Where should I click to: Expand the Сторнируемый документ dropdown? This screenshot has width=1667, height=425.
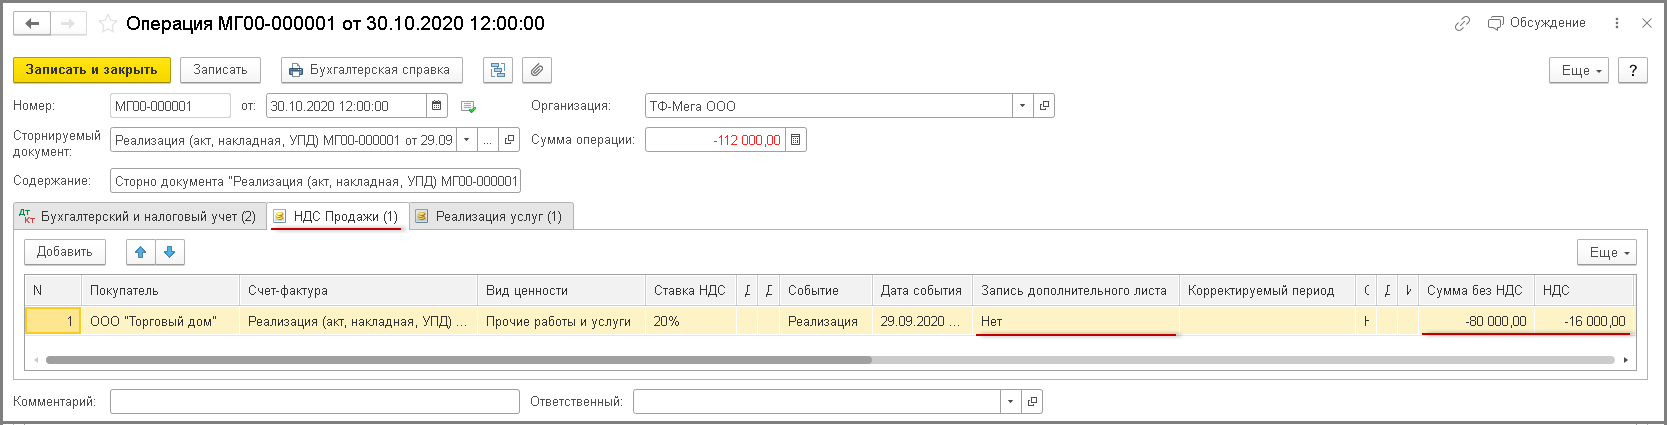pos(466,140)
